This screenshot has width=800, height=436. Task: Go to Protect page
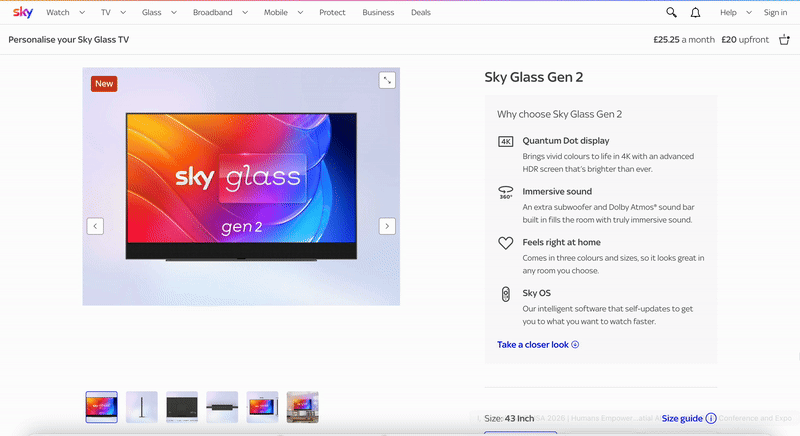332,12
